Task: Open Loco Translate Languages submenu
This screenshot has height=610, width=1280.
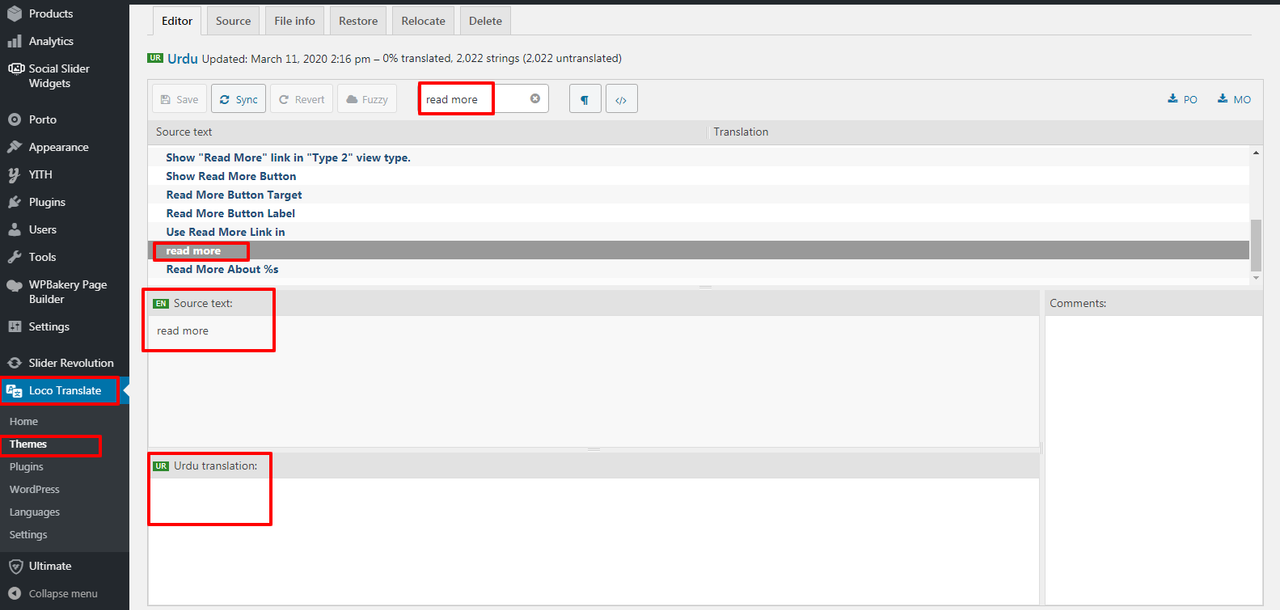Action: point(34,512)
